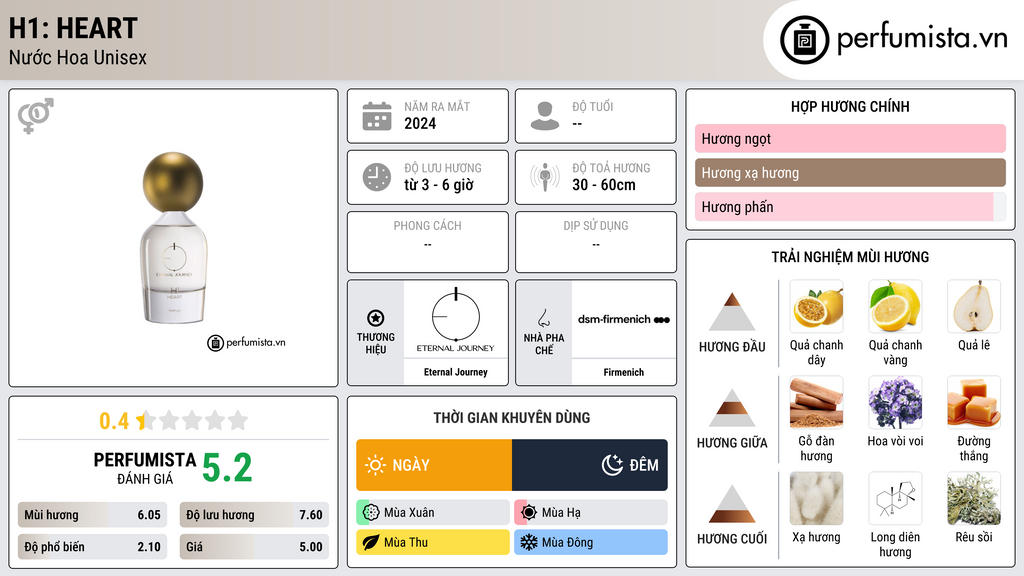This screenshot has width=1024, height=576.
Task: Select the Hương xạ hương accord bar
Action: (850, 173)
